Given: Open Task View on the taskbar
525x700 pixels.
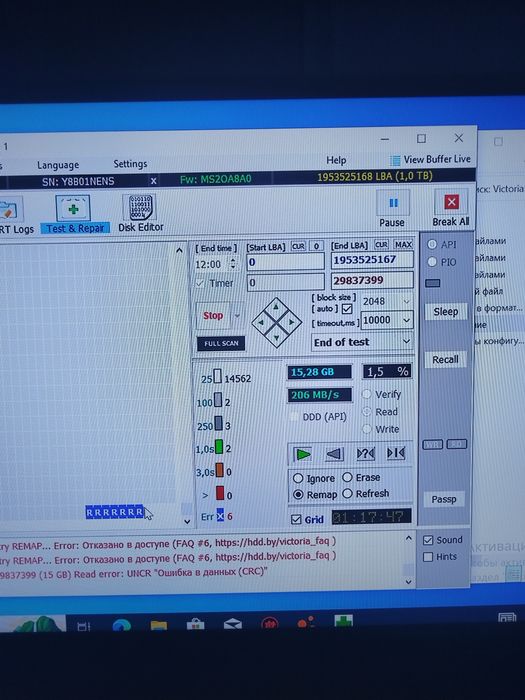Looking at the screenshot, I should pos(84,626).
